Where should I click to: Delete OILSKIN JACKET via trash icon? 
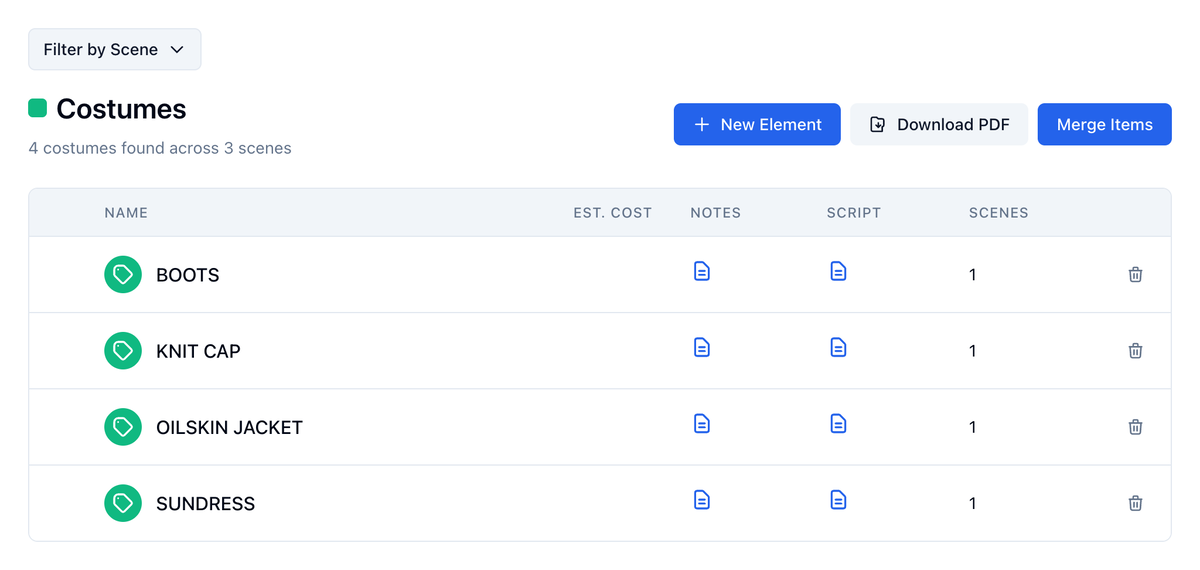1135,427
